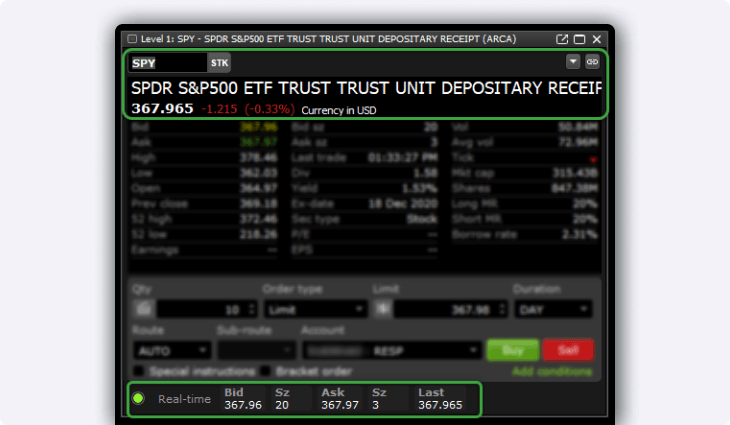Click the -1.215 price change text
Screen dimensions: 730x425
tap(219, 109)
